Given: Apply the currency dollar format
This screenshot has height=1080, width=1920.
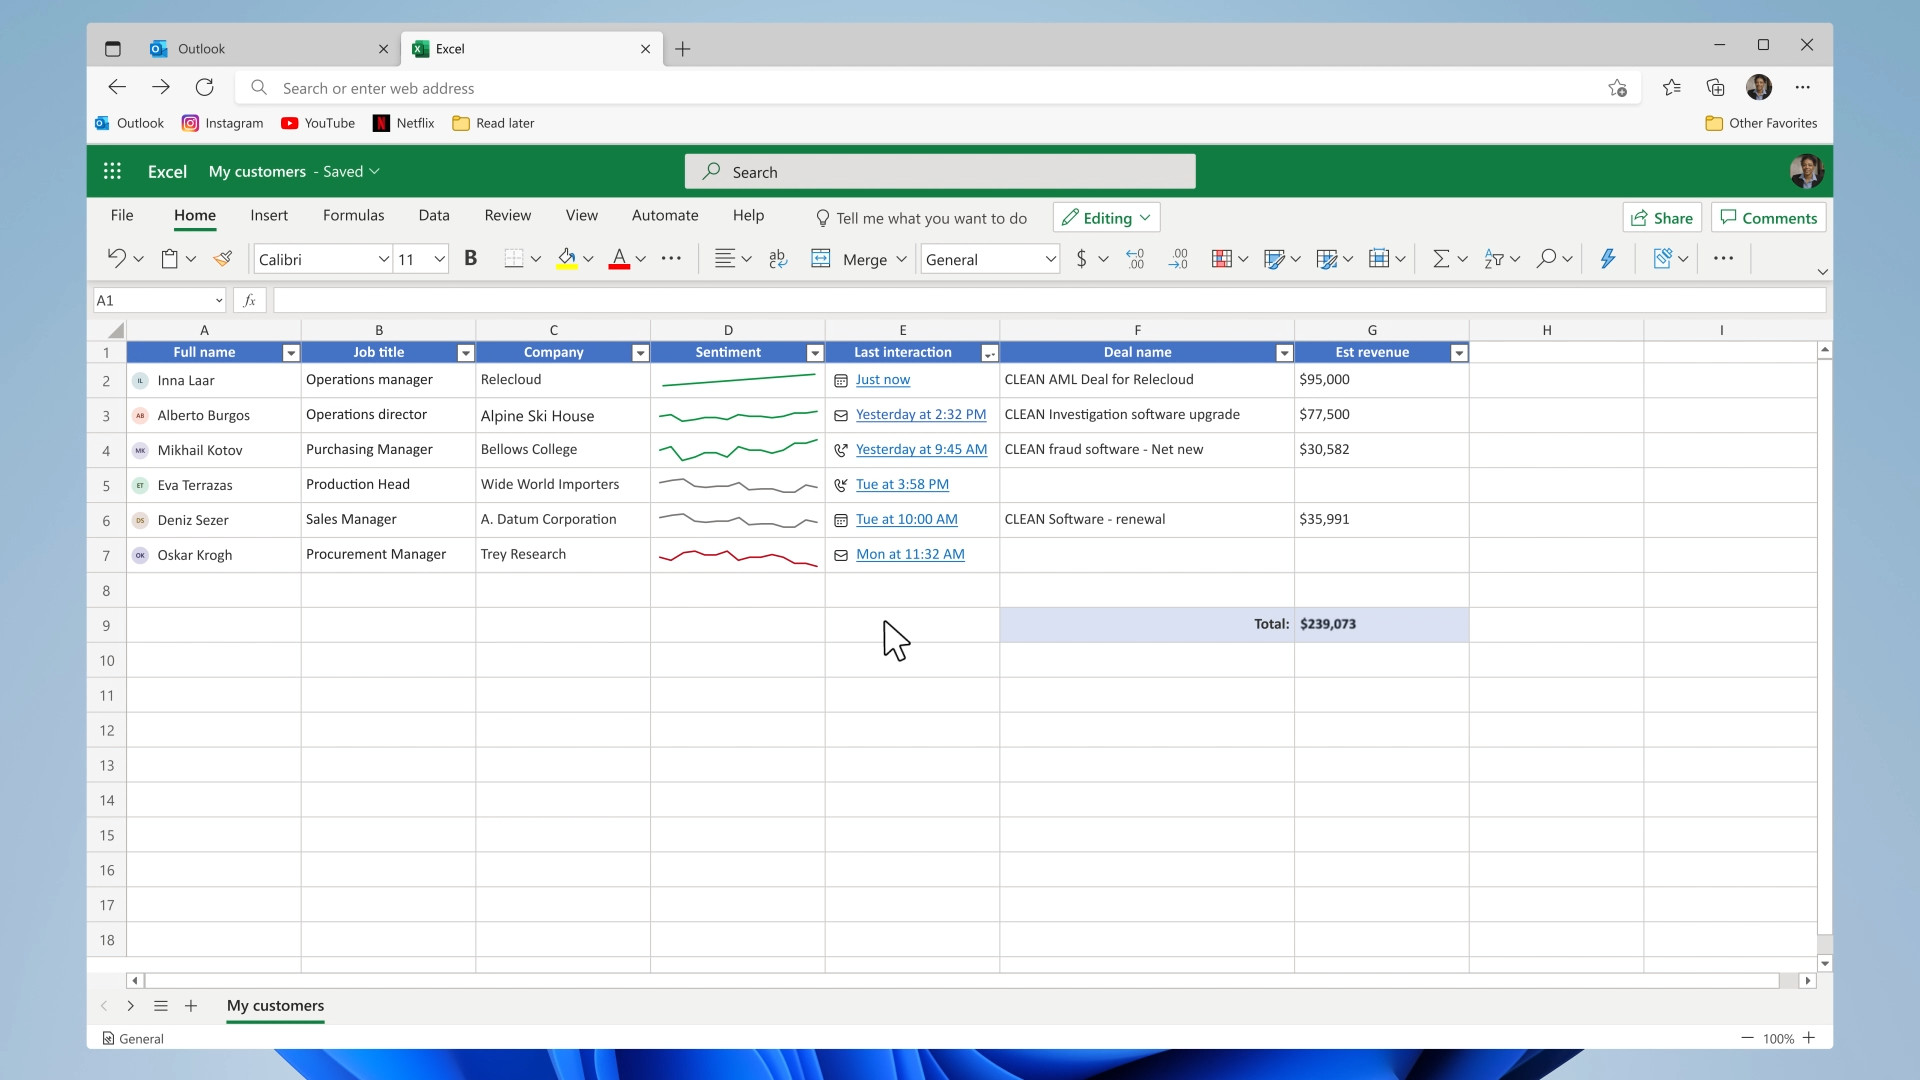Looking at the screenshot, I should point(1081,259).
